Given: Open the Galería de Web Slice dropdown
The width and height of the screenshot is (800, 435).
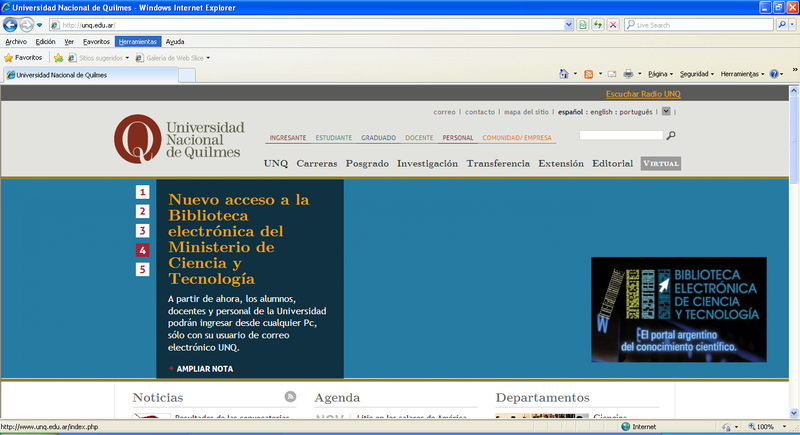Looking at the screenshot, I should pyautogui.click(x=172, y=58).
